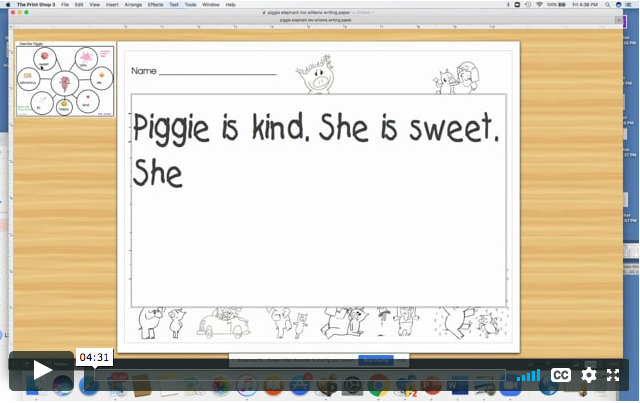This screenshot has width=640, height=403.
Task: Select the Elephant and Piggie standing clipart at the bottom left
Action: point(162,323)
